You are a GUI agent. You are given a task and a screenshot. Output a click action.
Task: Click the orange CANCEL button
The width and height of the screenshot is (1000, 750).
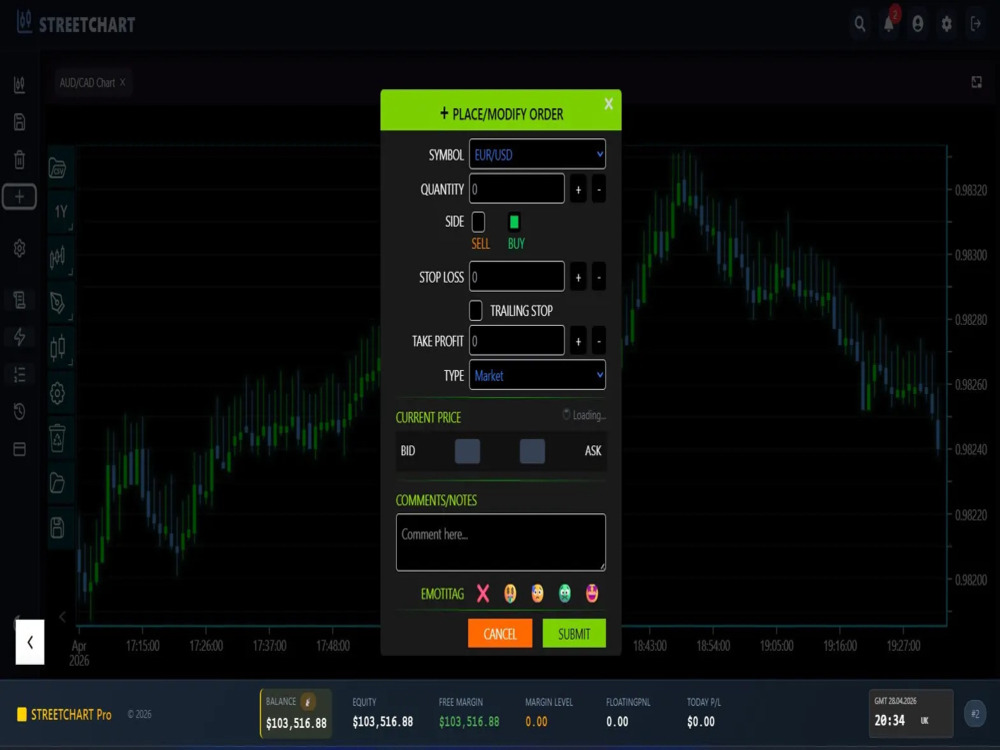tap(500, 633)
